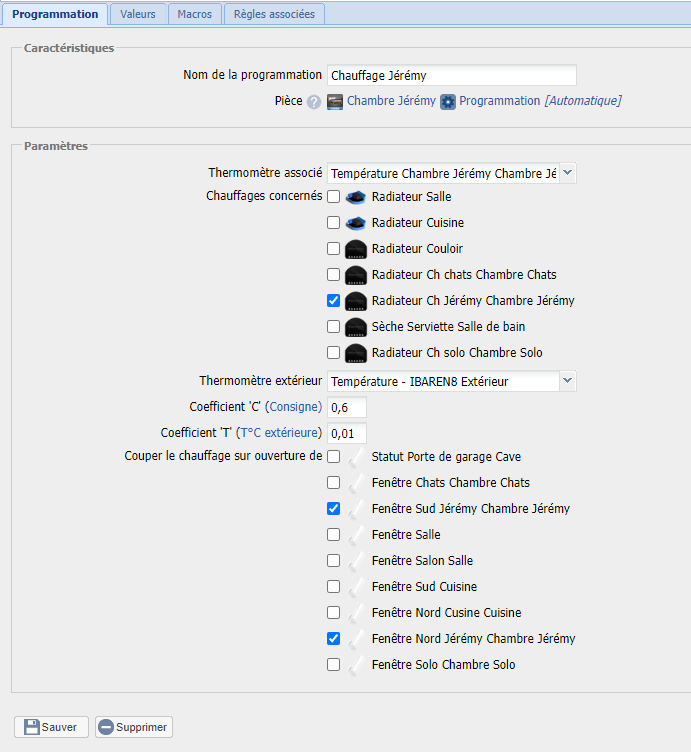
Task: Uncheck Radiateur Ch Jérémy Chambre Jérémy checkbox
Action: [333, 301]
